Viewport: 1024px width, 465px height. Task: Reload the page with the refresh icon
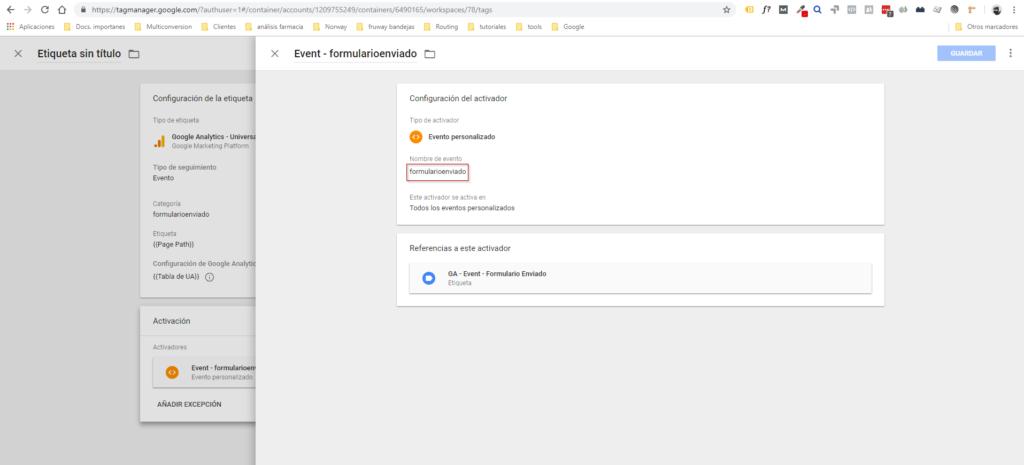(44, 10)
